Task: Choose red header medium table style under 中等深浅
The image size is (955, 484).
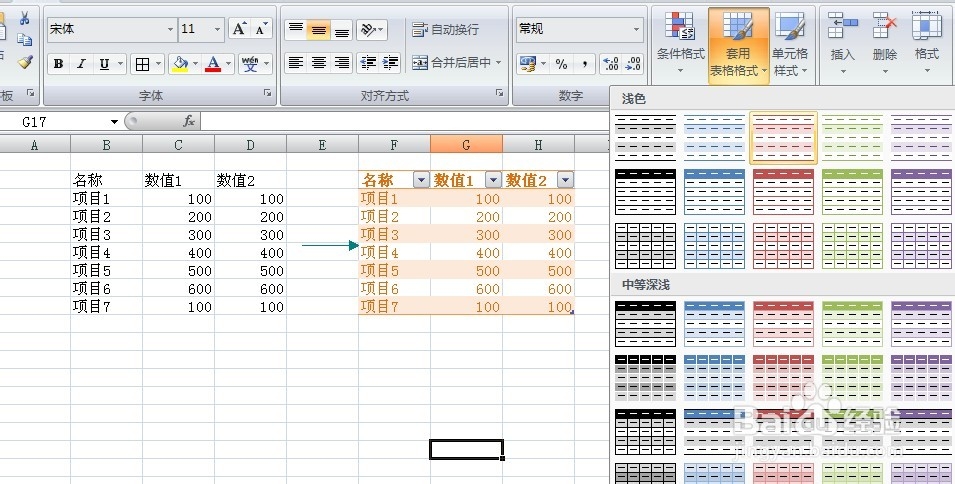Action: (x=783, y=324)
